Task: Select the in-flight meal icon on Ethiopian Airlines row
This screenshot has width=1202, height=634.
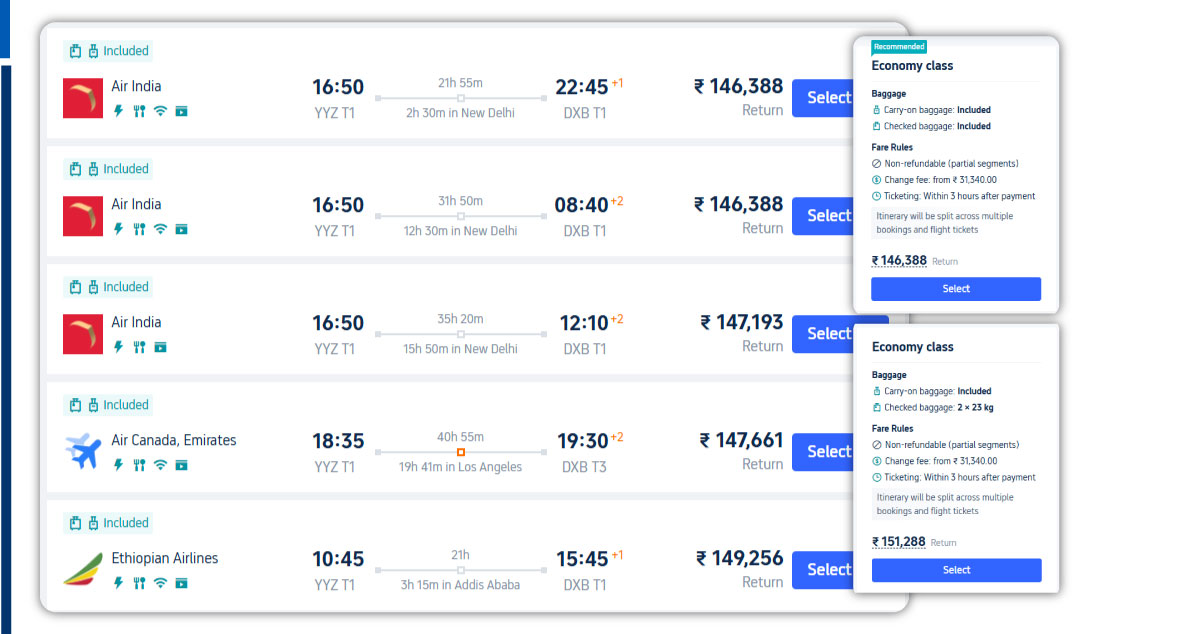Action: point(139,582)
